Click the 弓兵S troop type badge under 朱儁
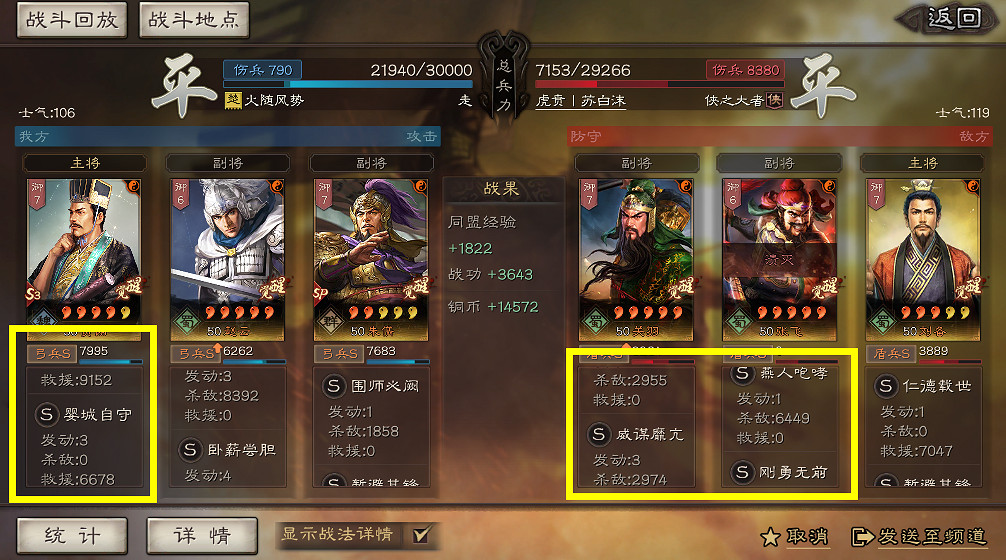The image size is (1006, 560). point(339,353)
